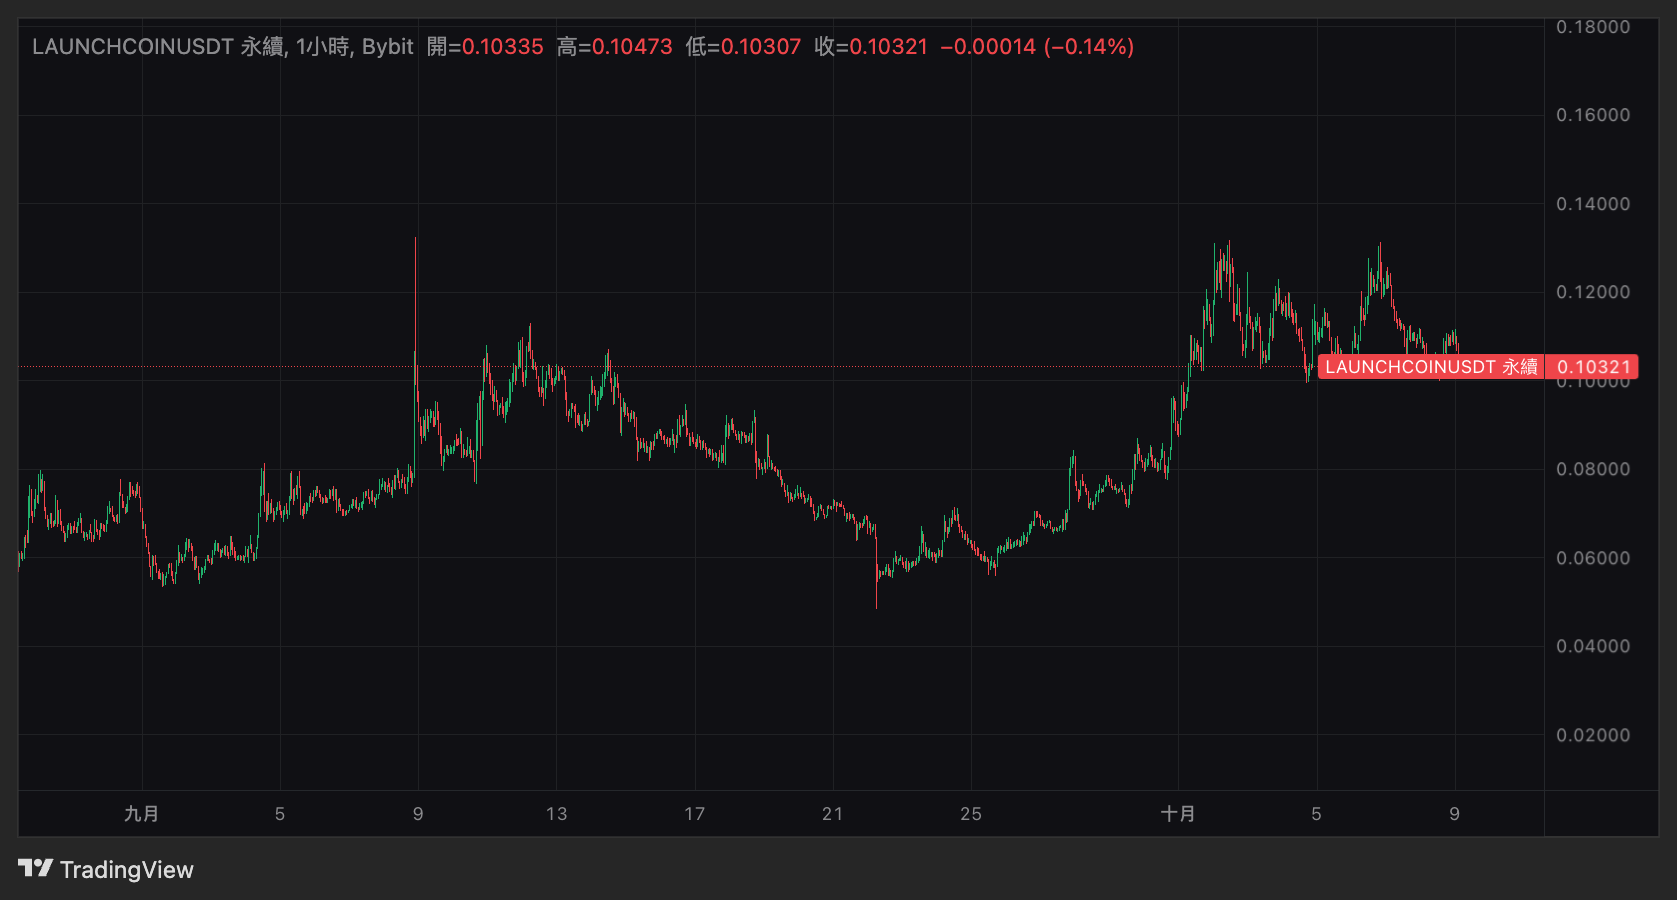This screenshot has width=1677, height=900.
Task: Click the 0.14000 price axis label
Action: [1592, 204]
